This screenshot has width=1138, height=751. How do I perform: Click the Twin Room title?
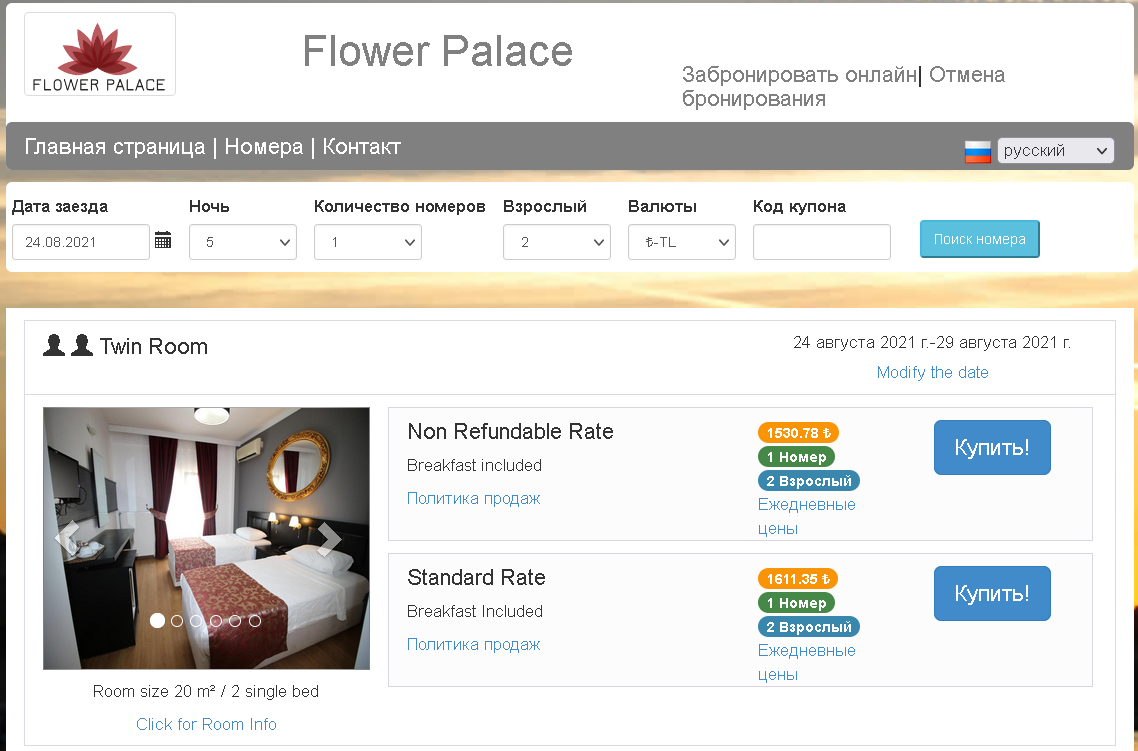point(153,346)
